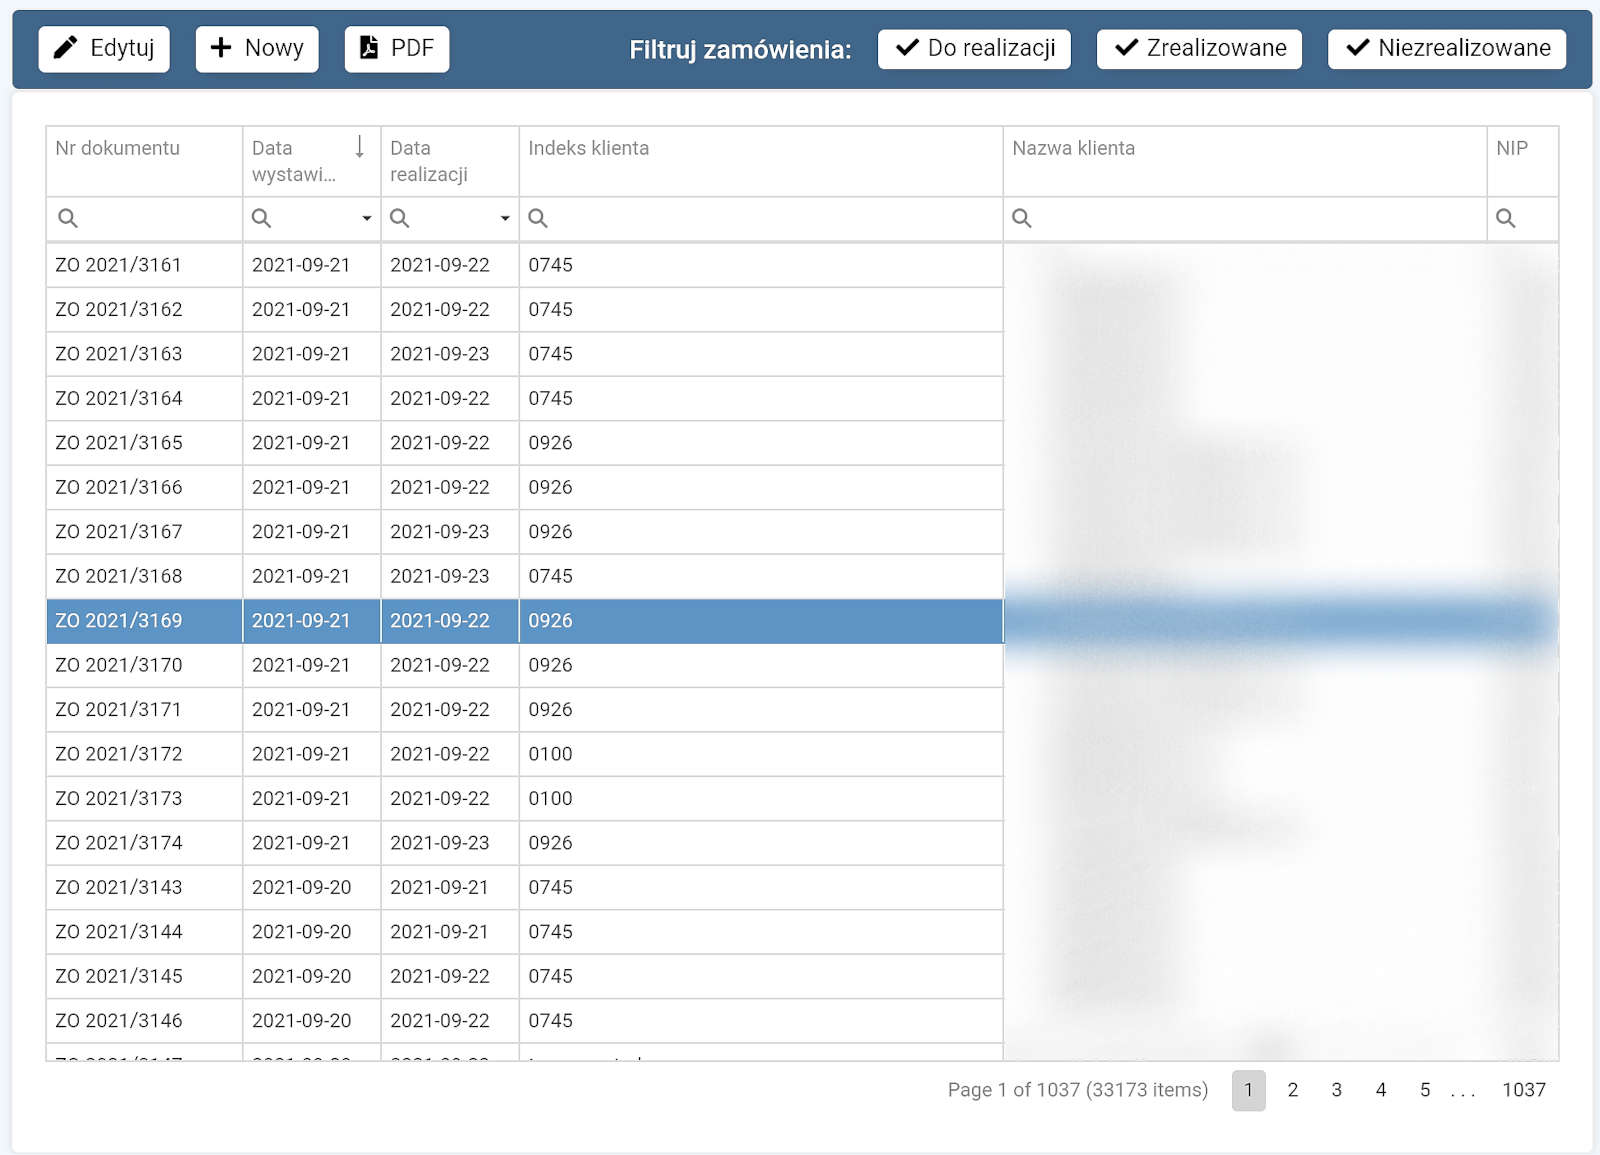Viewport: 1600px width, 1155px height.
Task: Open Data wystawienia filter dropdown arrow
Action: tap(367, 218)
